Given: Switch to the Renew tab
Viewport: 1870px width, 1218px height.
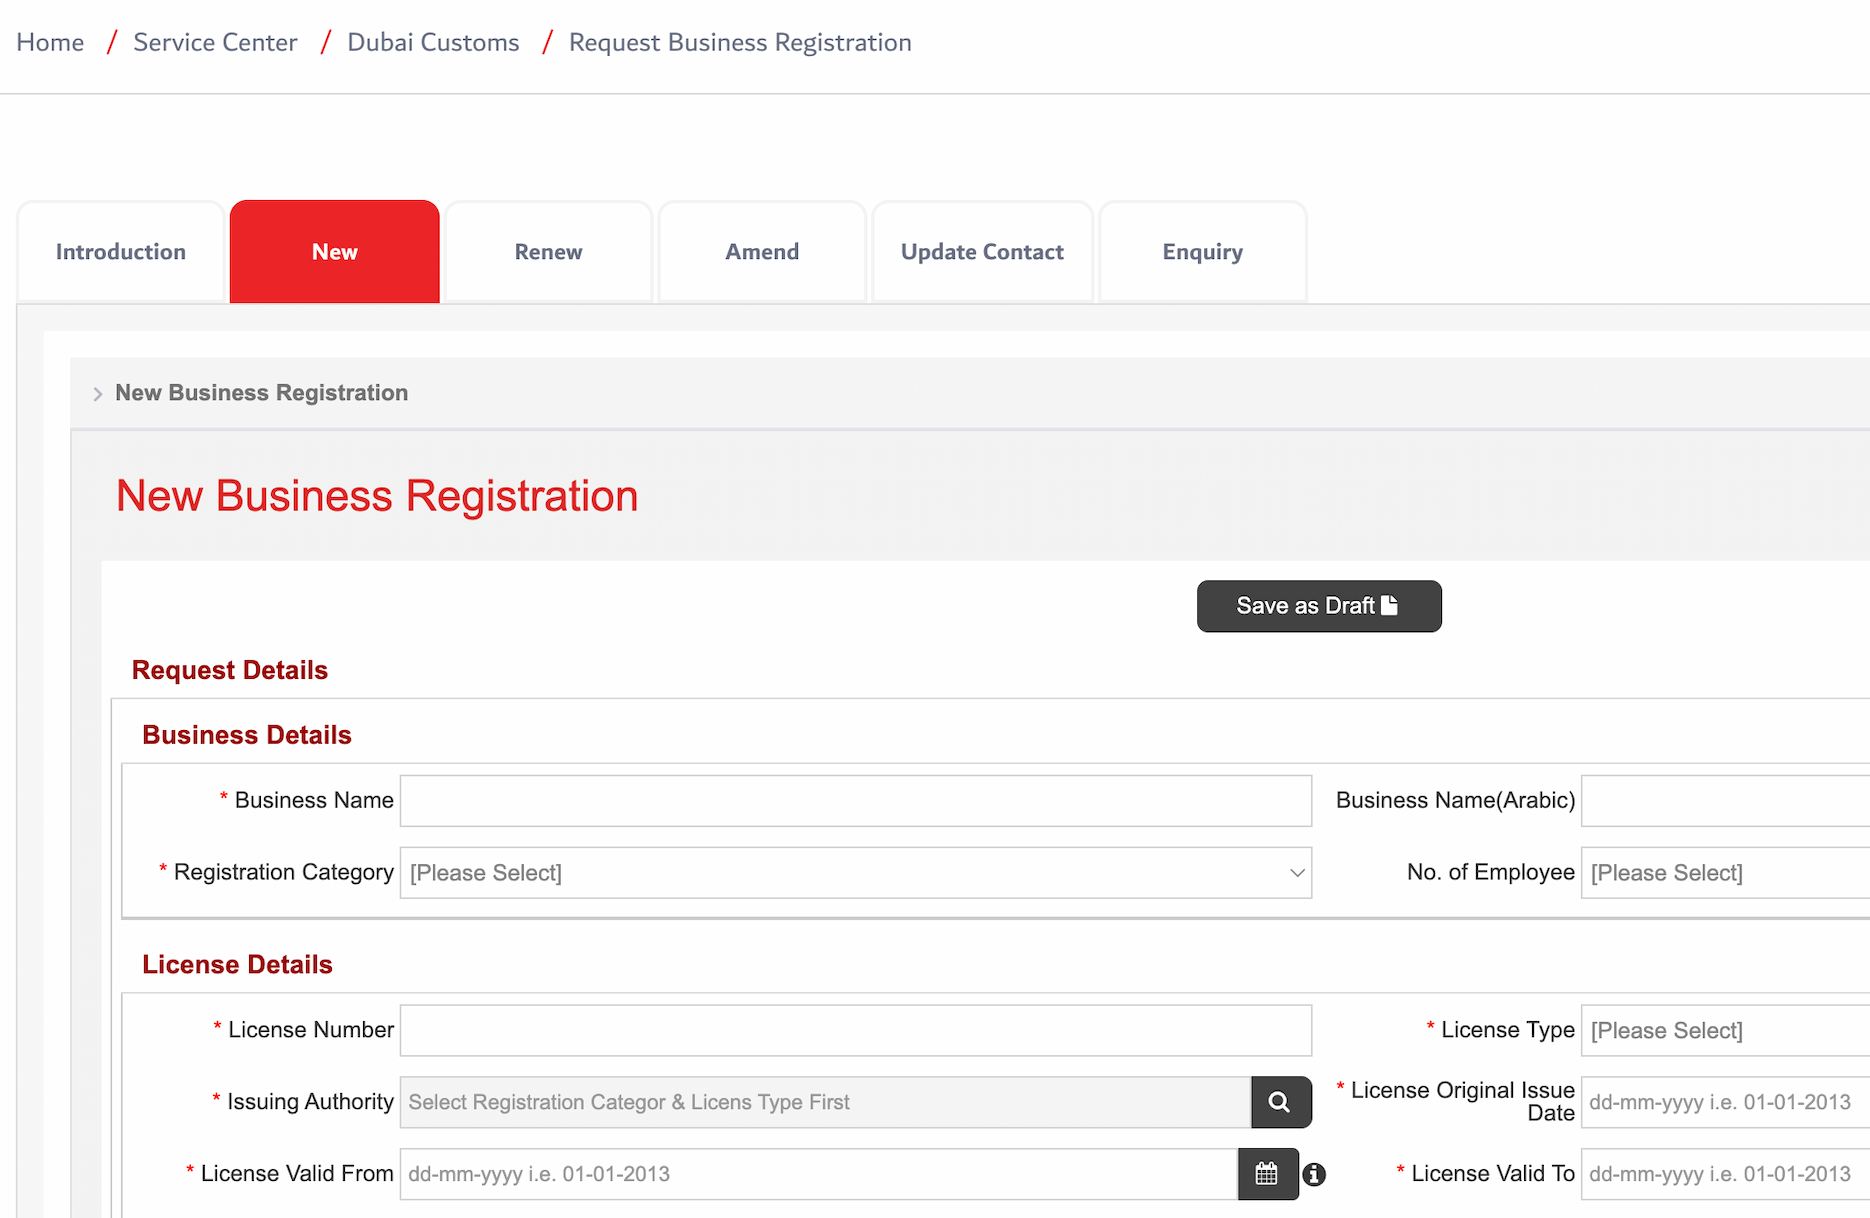Looking at the screenshot, I should point(548,252).
